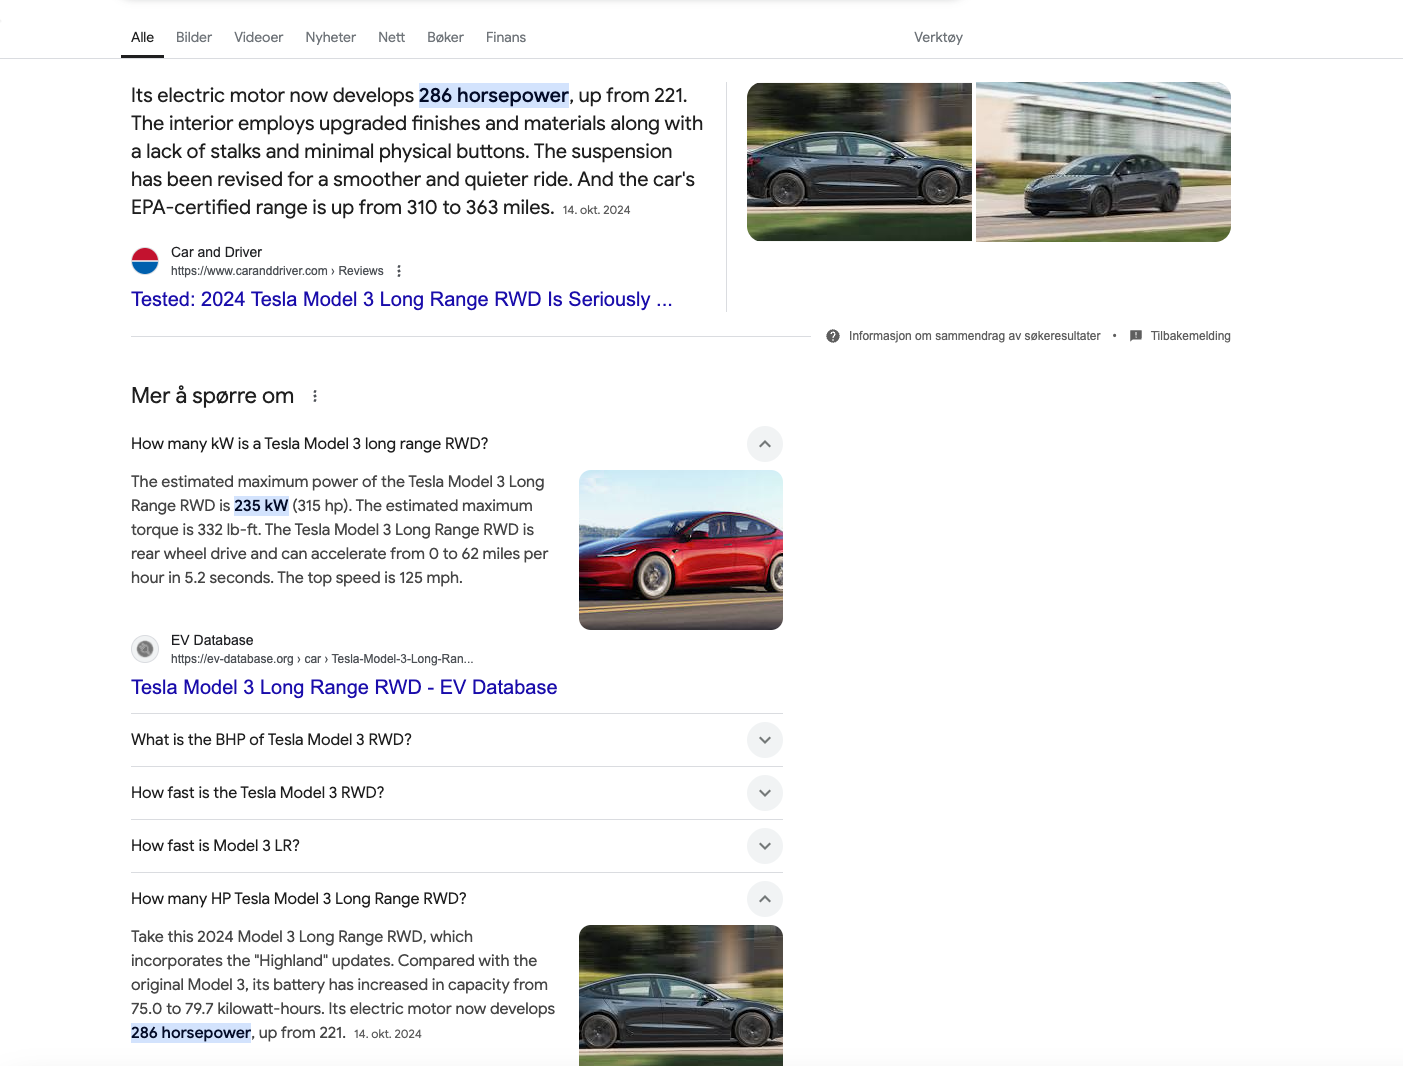Click the red Tesla Model 3 thumbnail
This screenshot has width=1403, height=1066.
tap(681, 550)
